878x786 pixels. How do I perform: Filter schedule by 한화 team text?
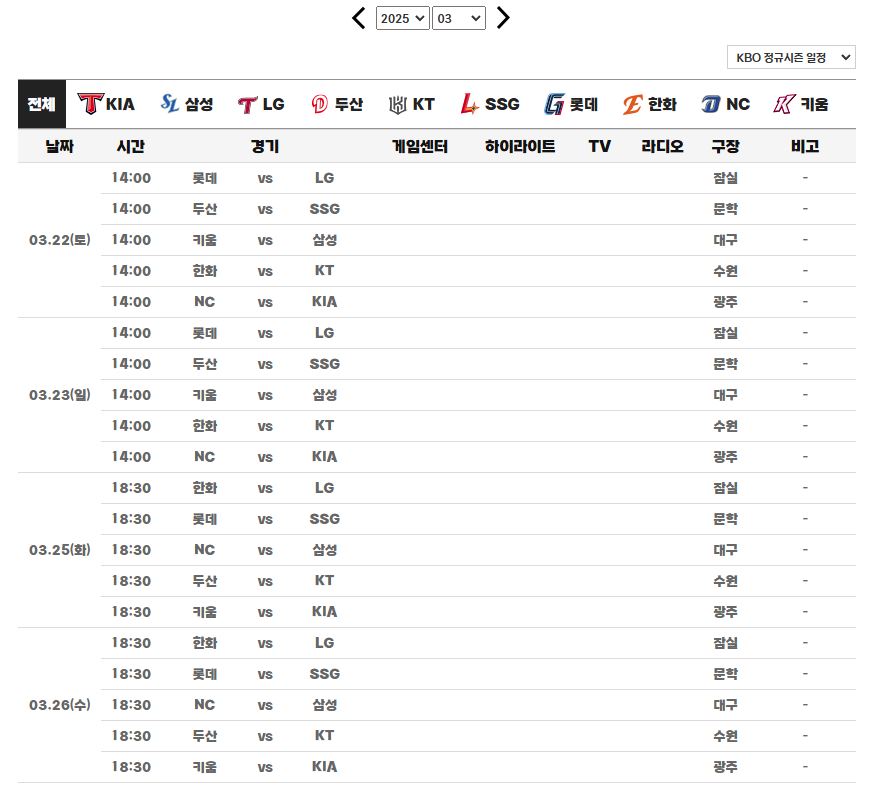point(662,104)
